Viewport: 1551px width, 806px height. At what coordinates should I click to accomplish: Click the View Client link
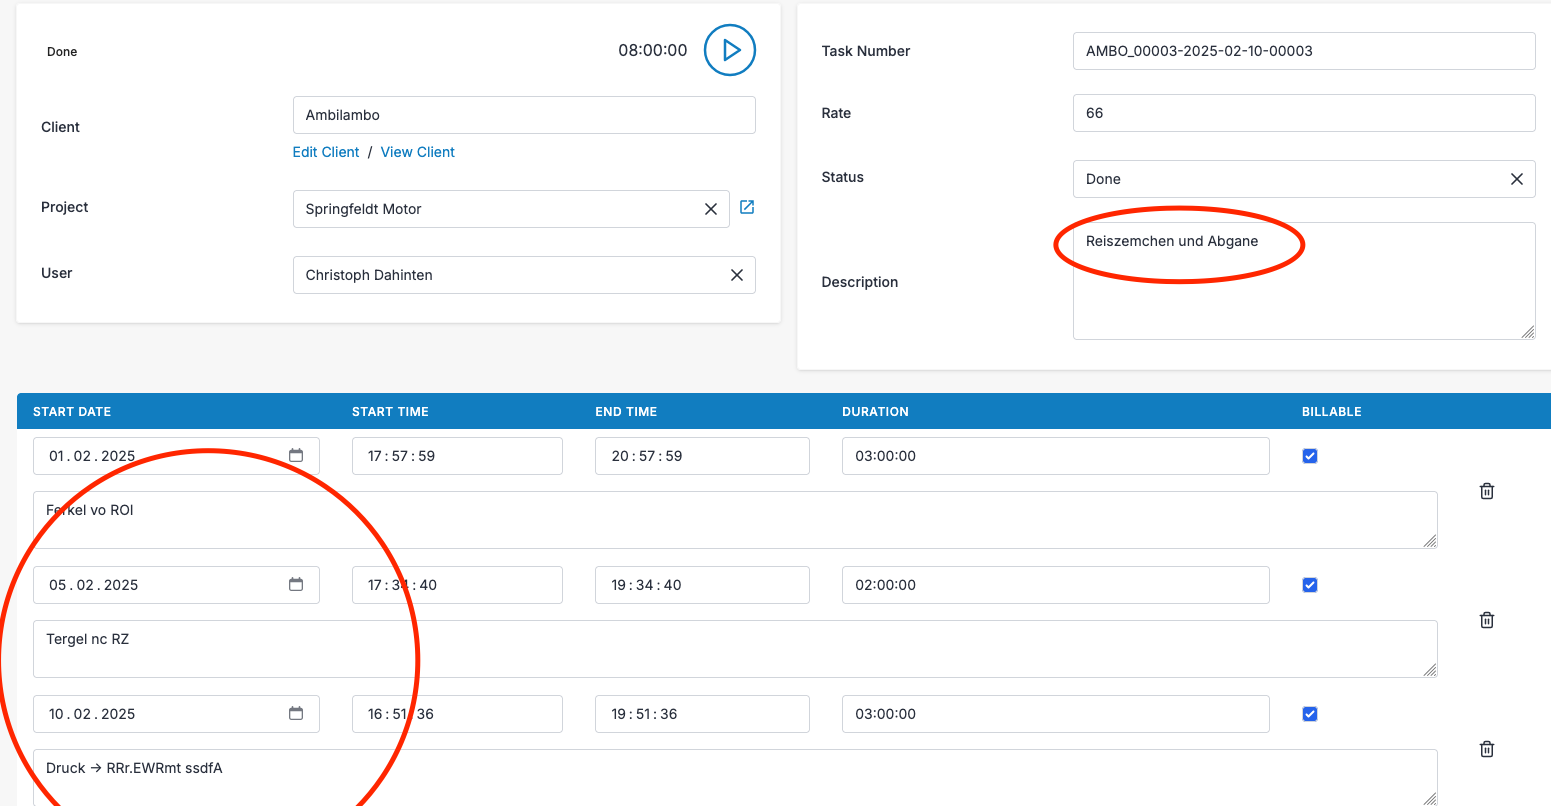click(x=418, y=152)
